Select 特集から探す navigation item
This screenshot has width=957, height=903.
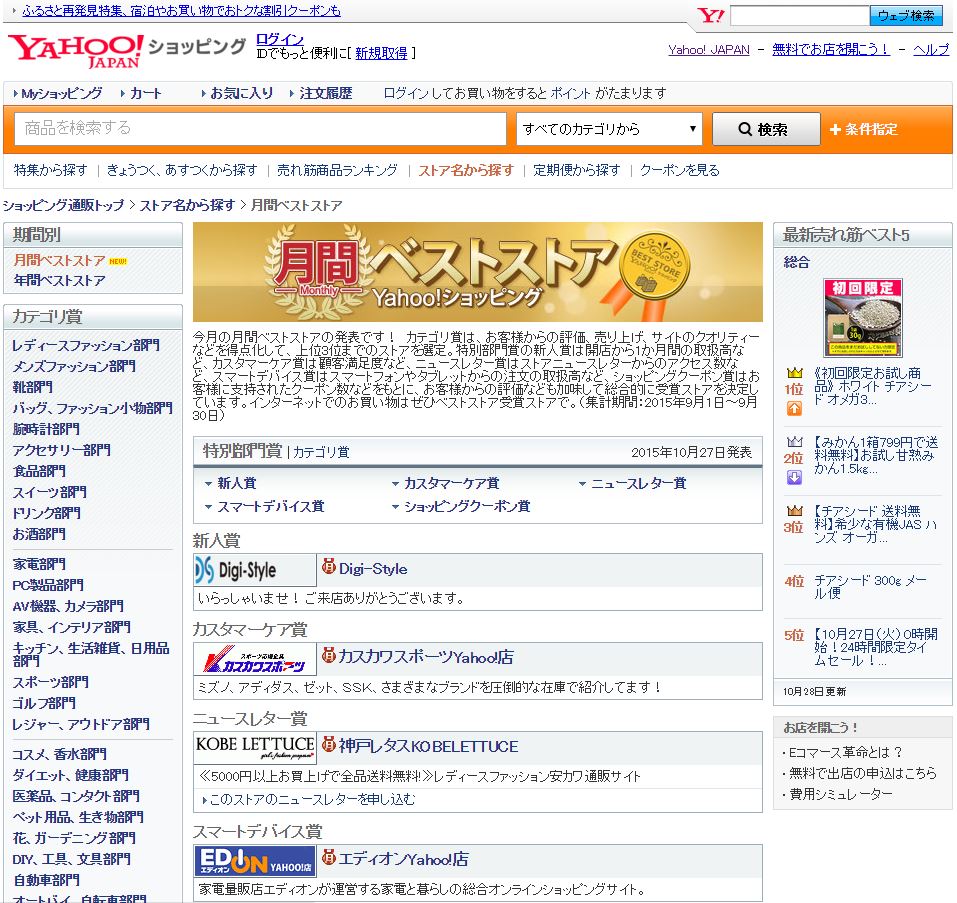(x=51, y=170)
